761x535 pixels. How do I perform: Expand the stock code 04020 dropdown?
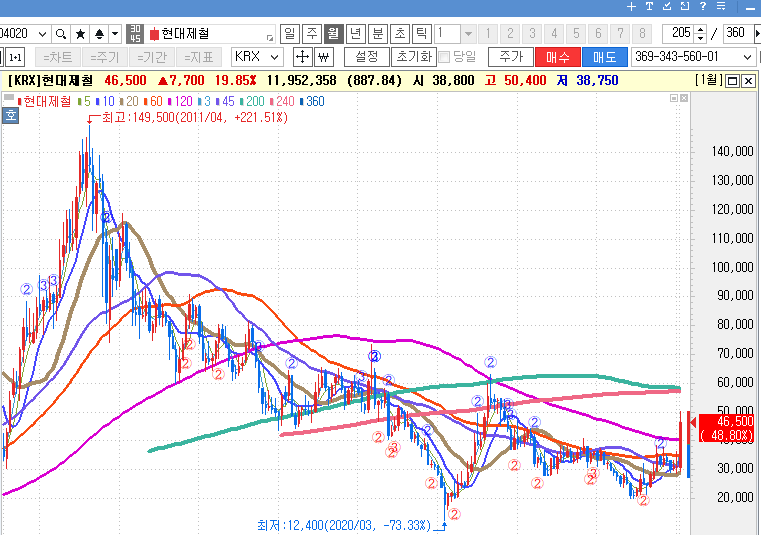[42, 34]
